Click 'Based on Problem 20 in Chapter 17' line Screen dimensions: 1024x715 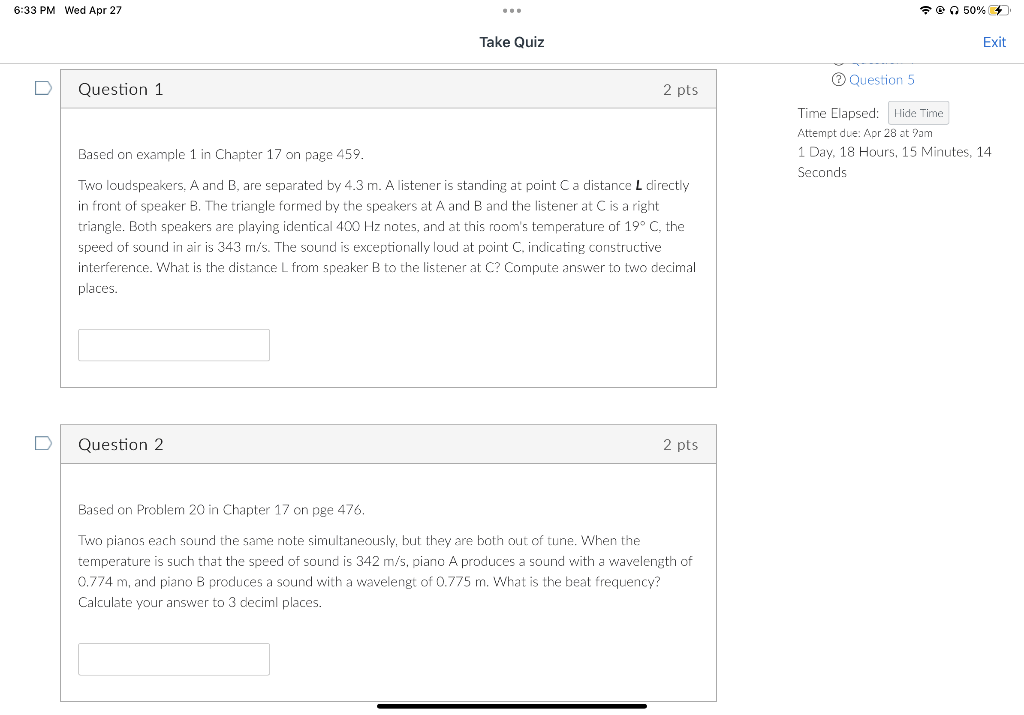[x=221, y=510]
